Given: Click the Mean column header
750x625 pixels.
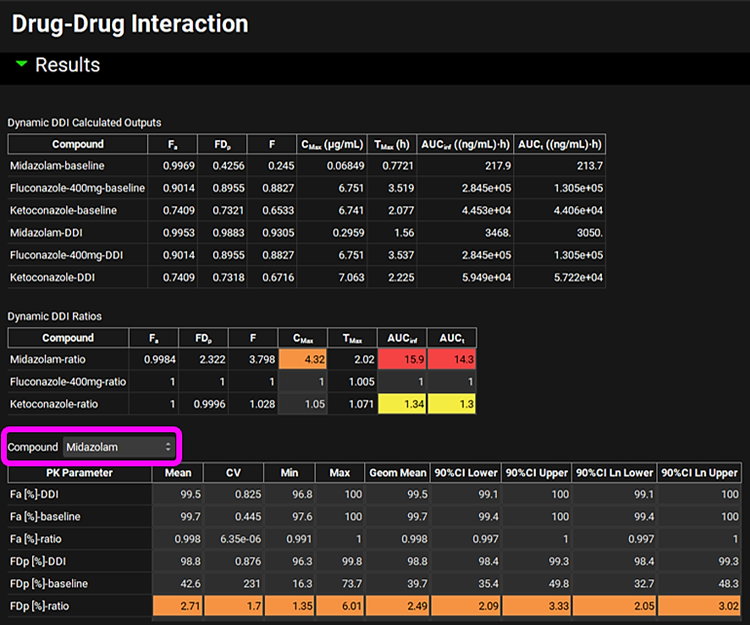Looking at the screenshot, I should point(177,472).
